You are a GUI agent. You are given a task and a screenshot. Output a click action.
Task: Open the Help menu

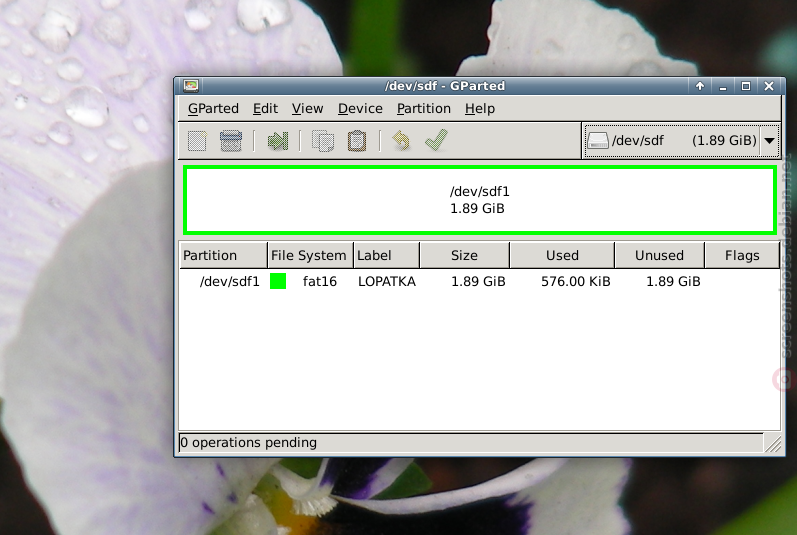point(479,109)
